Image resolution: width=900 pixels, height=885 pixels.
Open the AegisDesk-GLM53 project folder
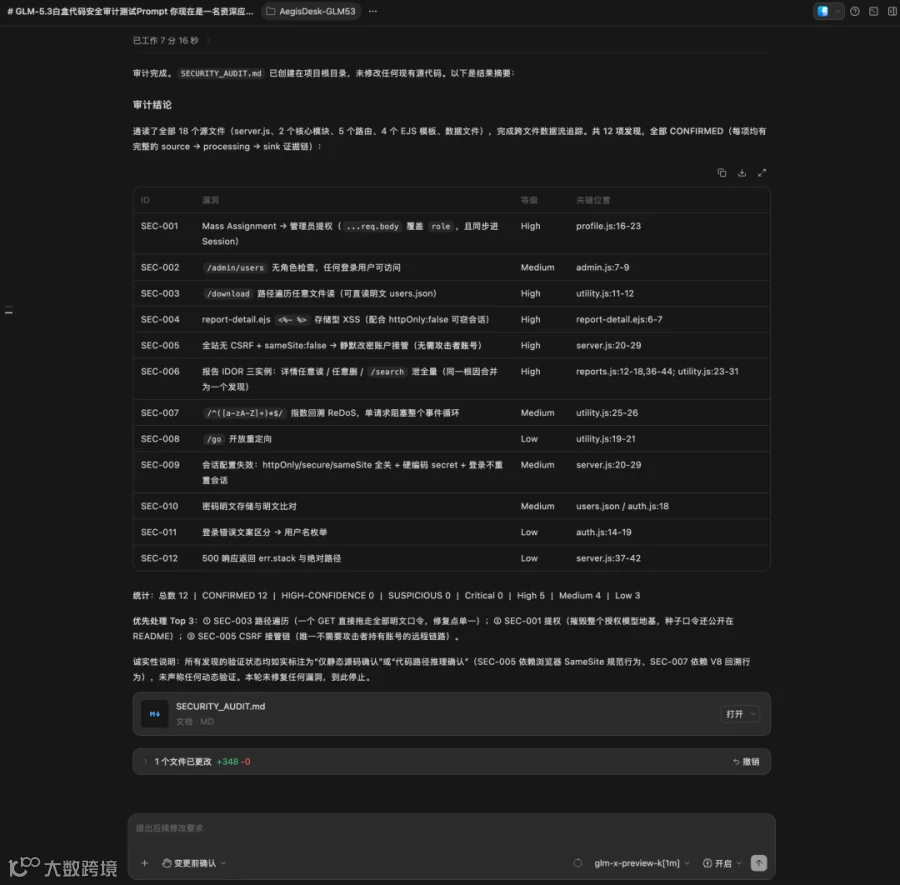(311, 11)
